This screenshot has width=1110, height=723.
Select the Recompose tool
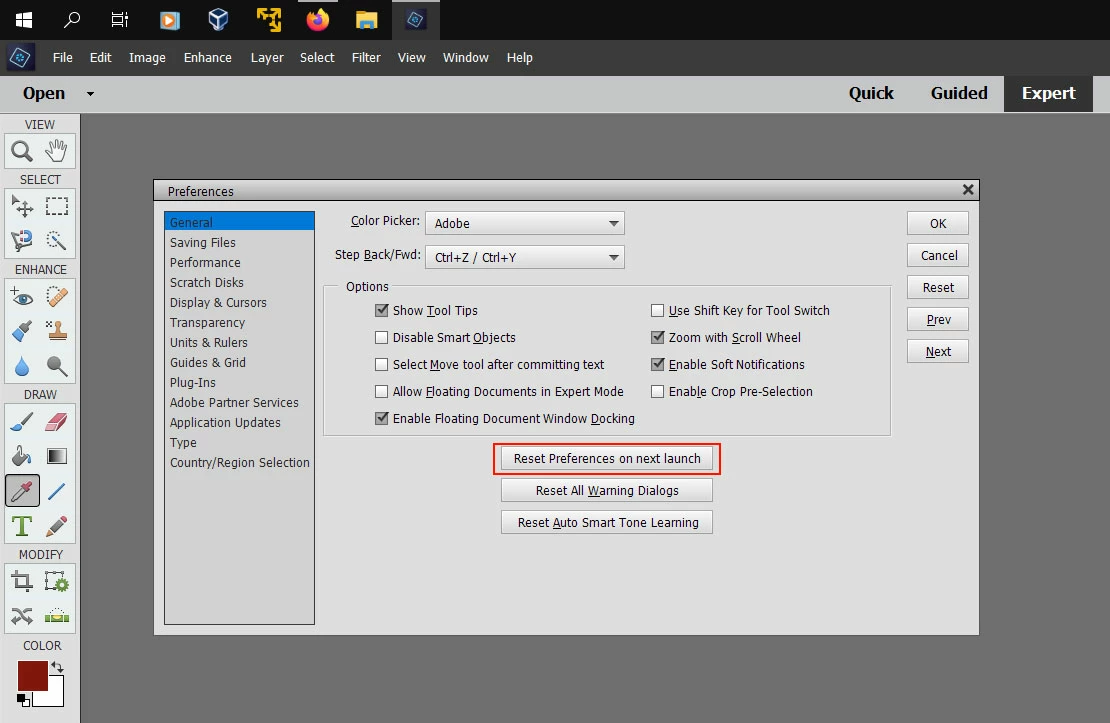[x=57, y=581]
